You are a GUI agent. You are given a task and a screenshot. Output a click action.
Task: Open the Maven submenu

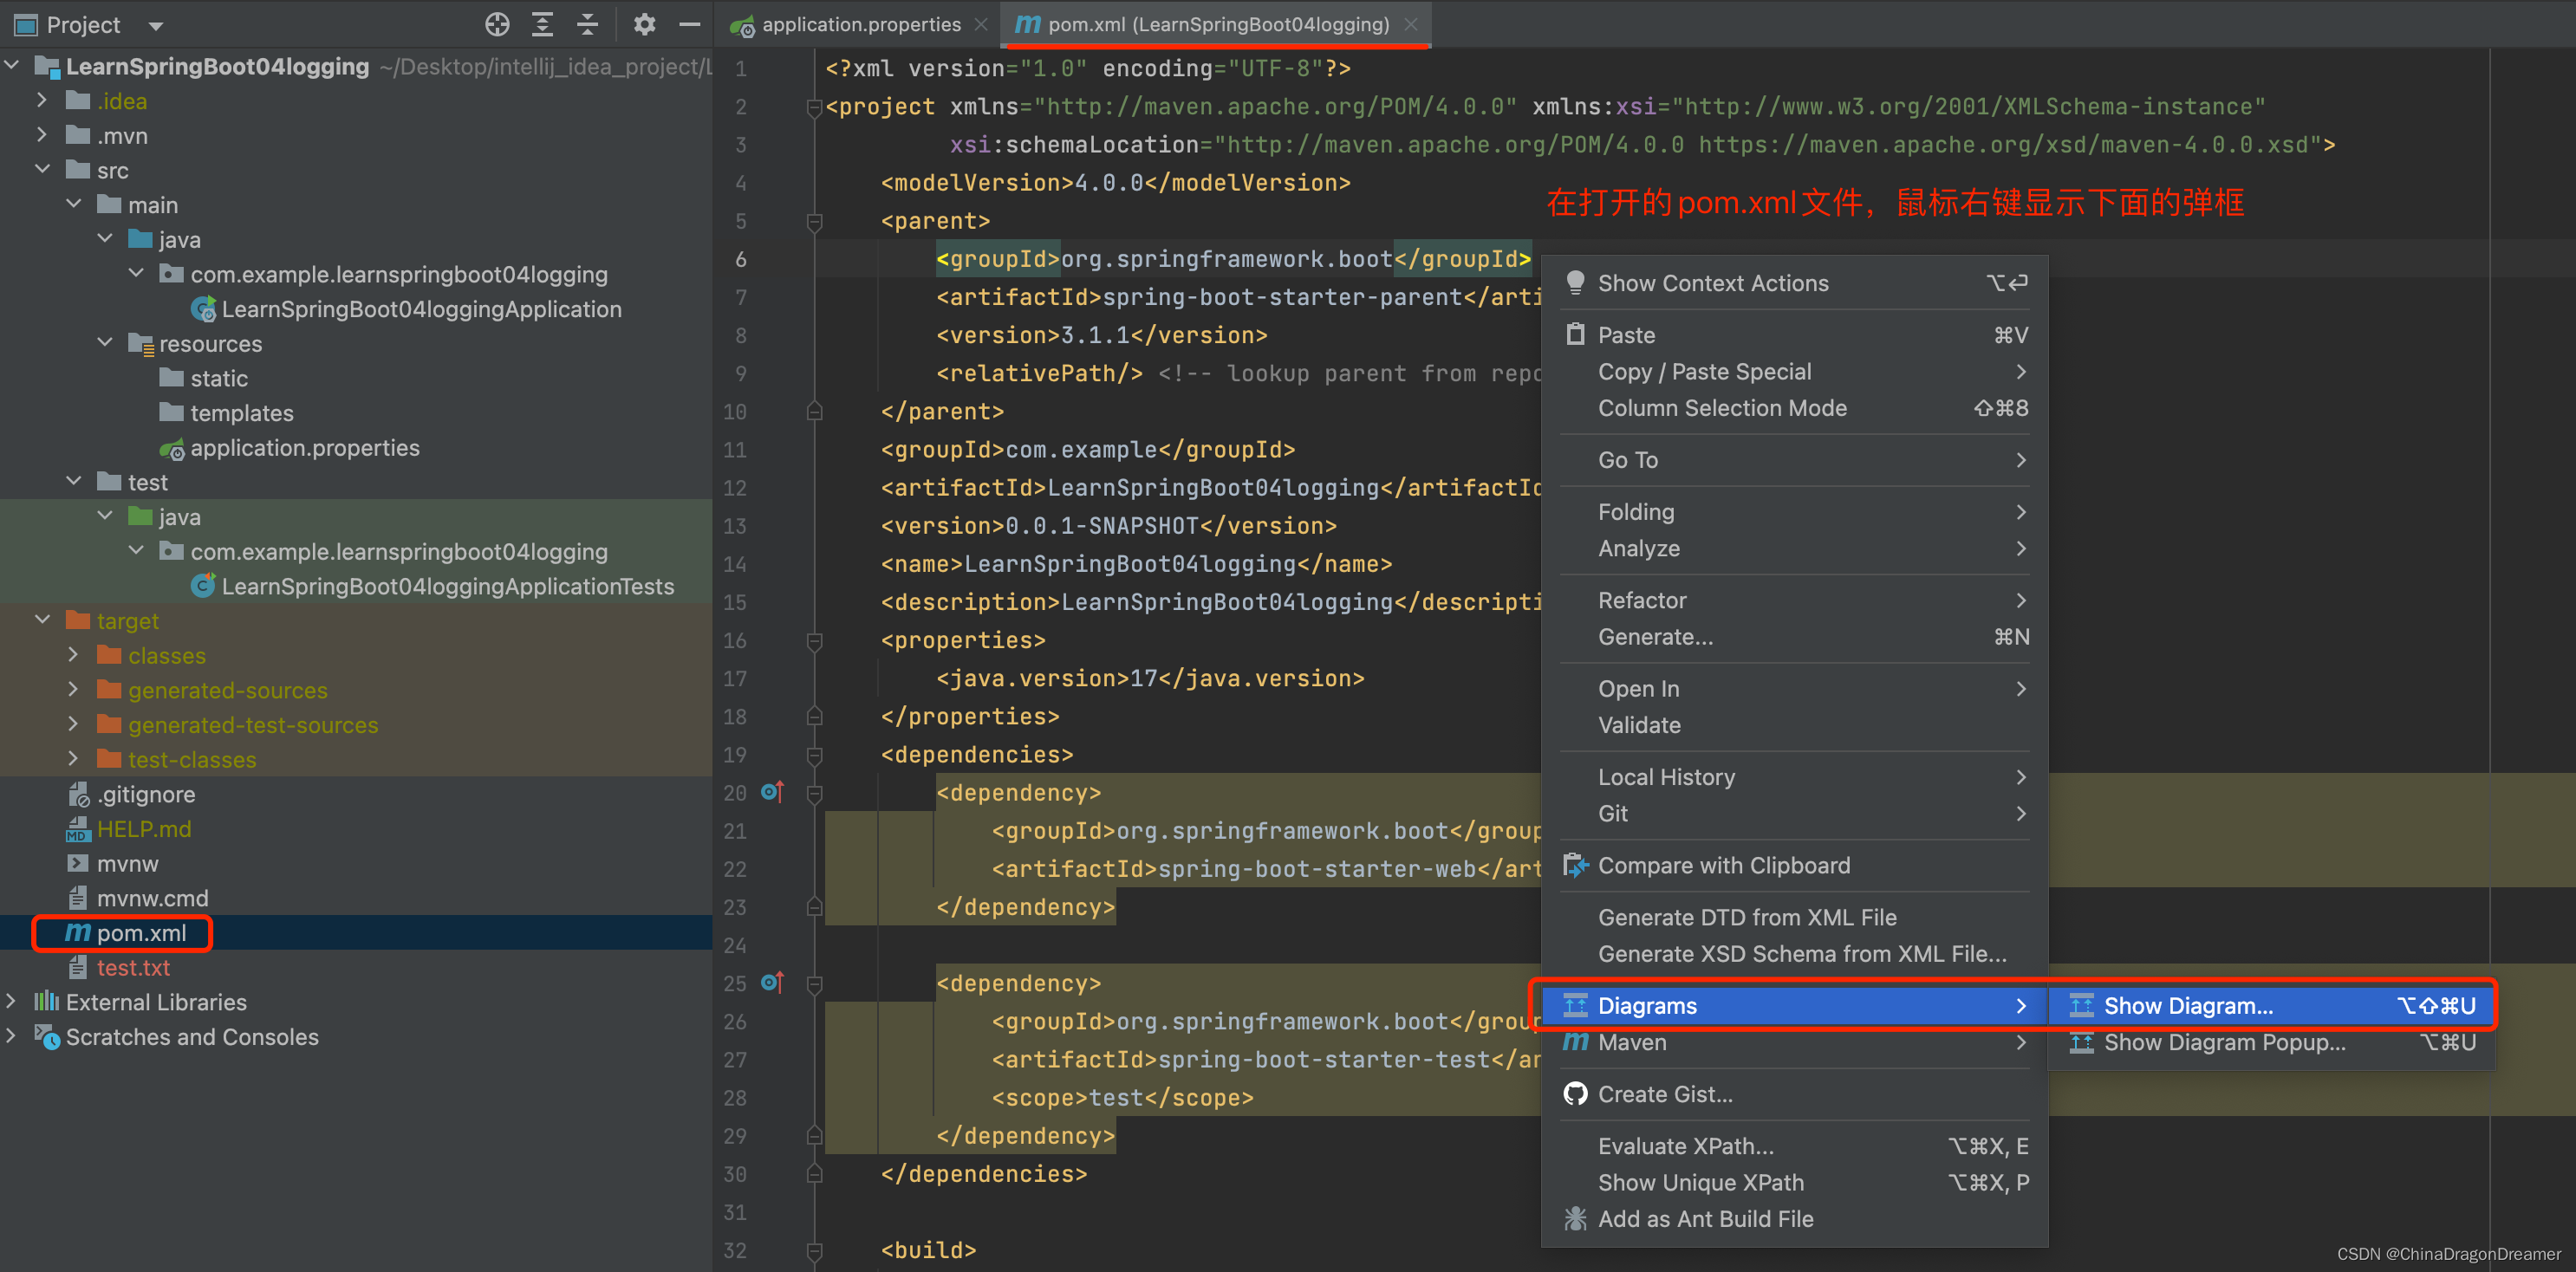[x=1795, y=1042]
